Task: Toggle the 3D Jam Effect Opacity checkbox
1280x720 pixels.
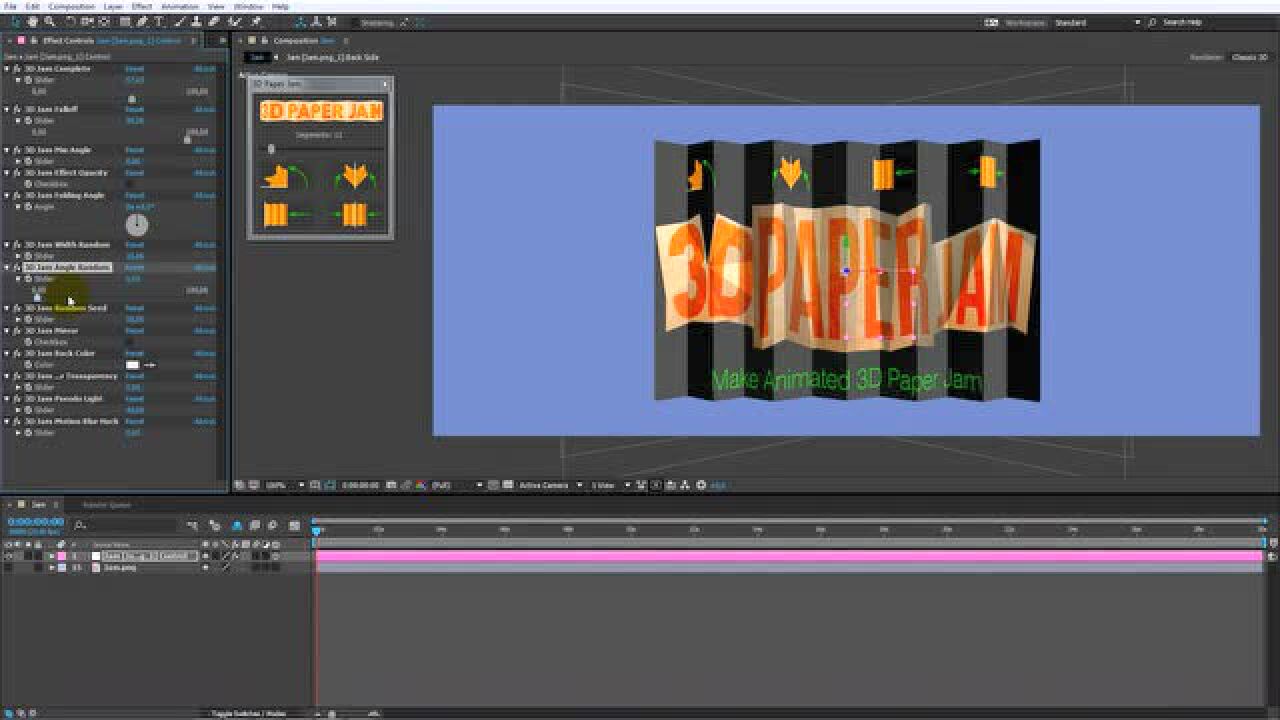Action: pyautogui.click(x=129, y=184)
